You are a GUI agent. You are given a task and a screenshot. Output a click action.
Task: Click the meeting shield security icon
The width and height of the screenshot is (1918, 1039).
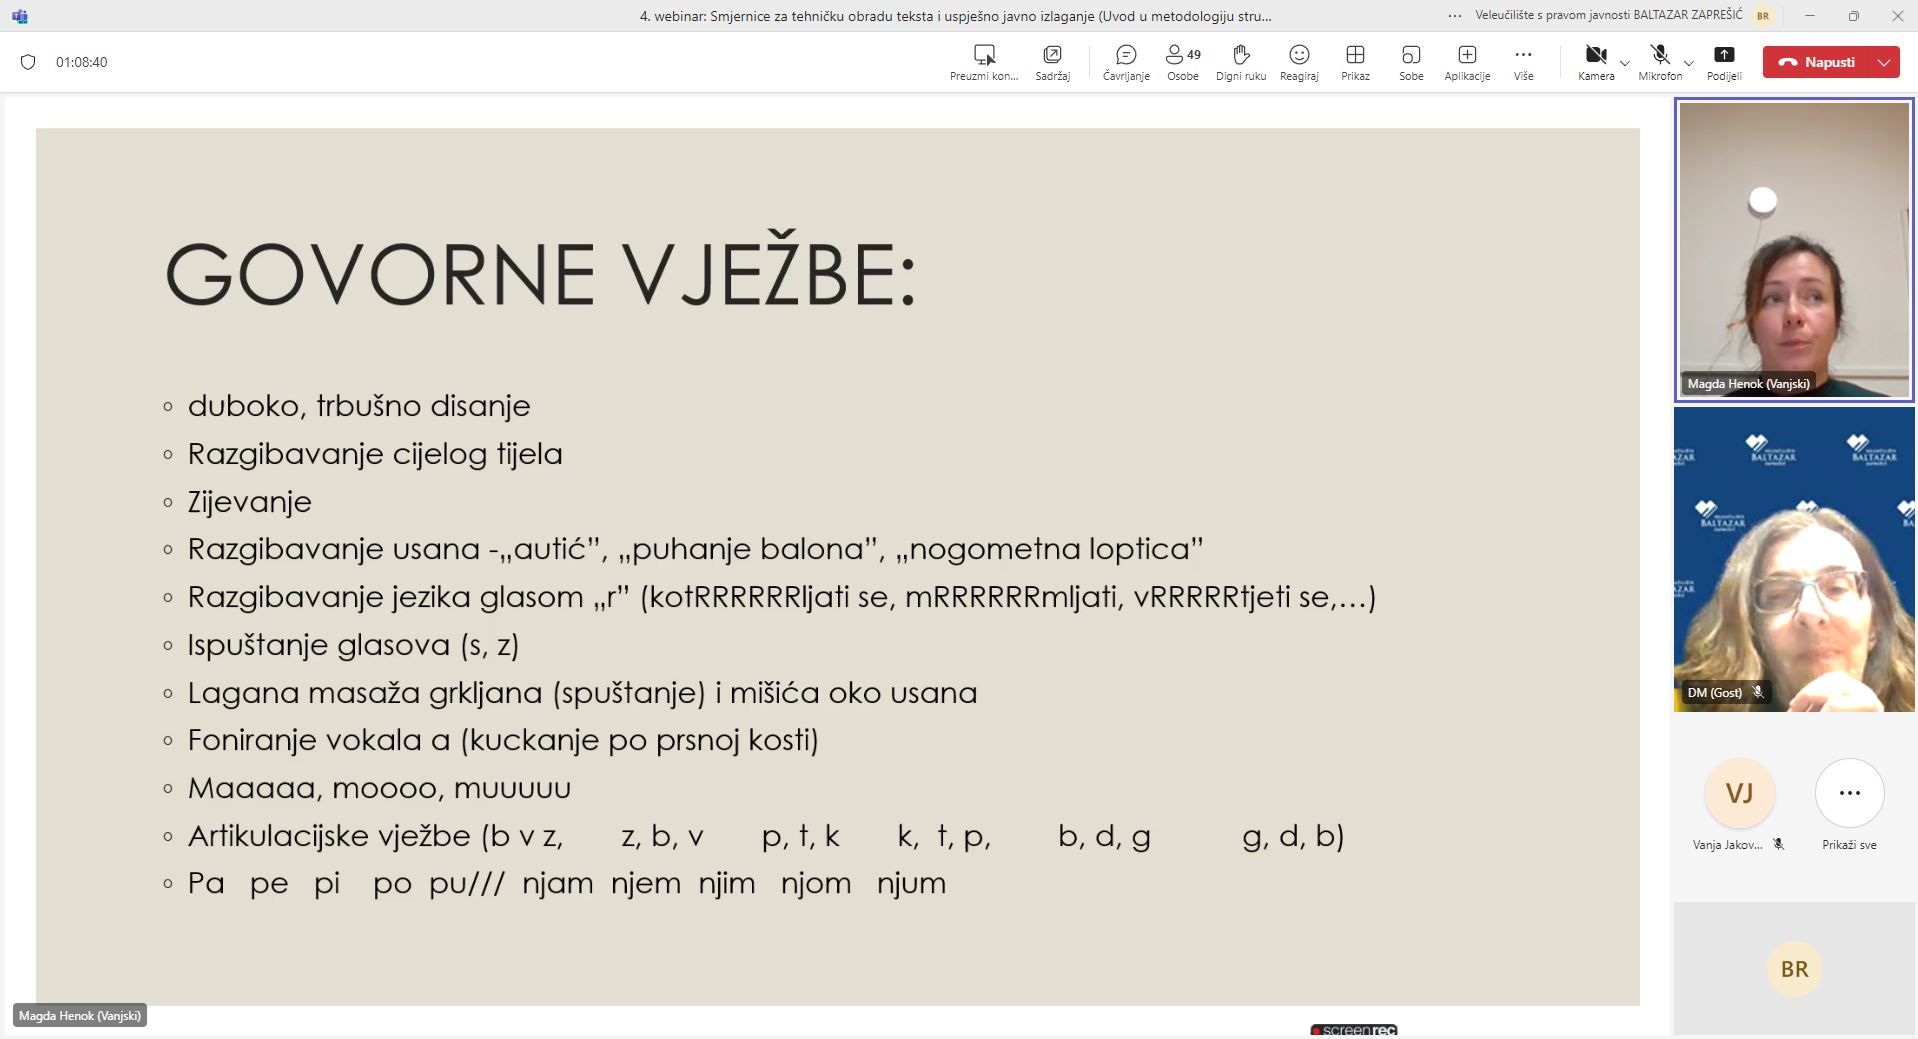(x=28, y=62)
